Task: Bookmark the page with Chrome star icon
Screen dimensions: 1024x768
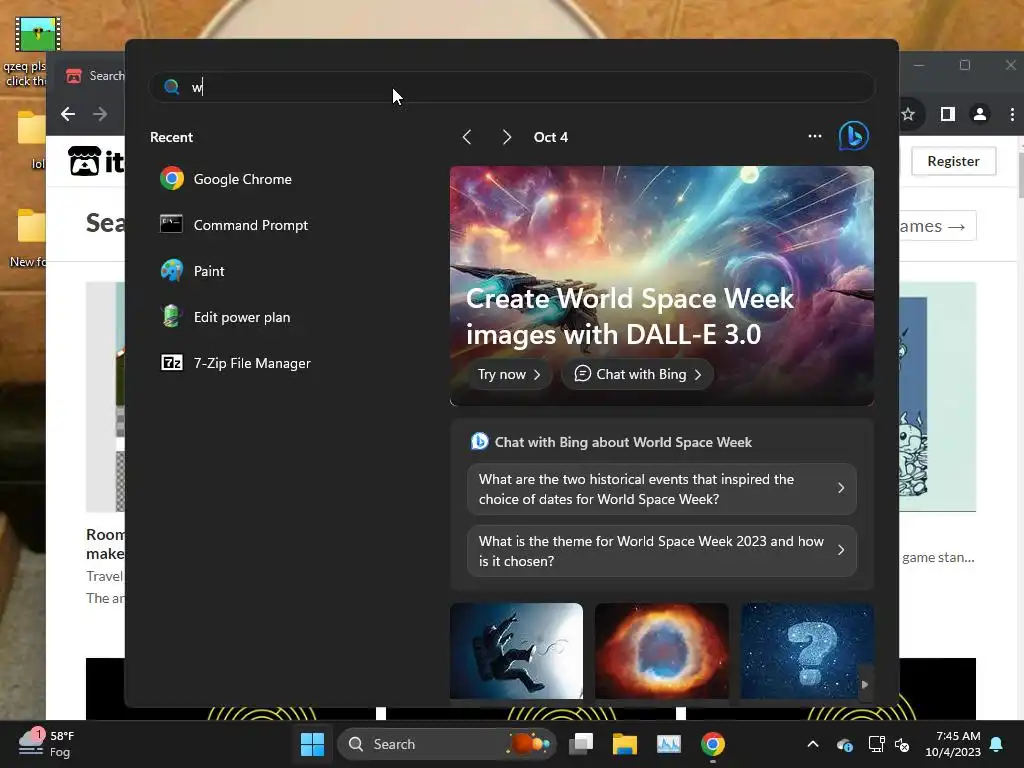Action: (908, 115)
